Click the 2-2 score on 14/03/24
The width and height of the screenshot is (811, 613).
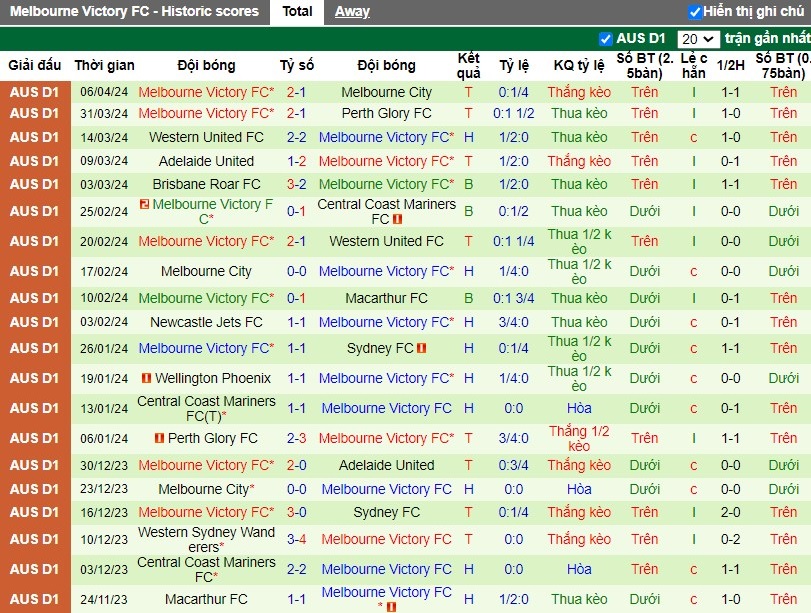tap(296, 138)
